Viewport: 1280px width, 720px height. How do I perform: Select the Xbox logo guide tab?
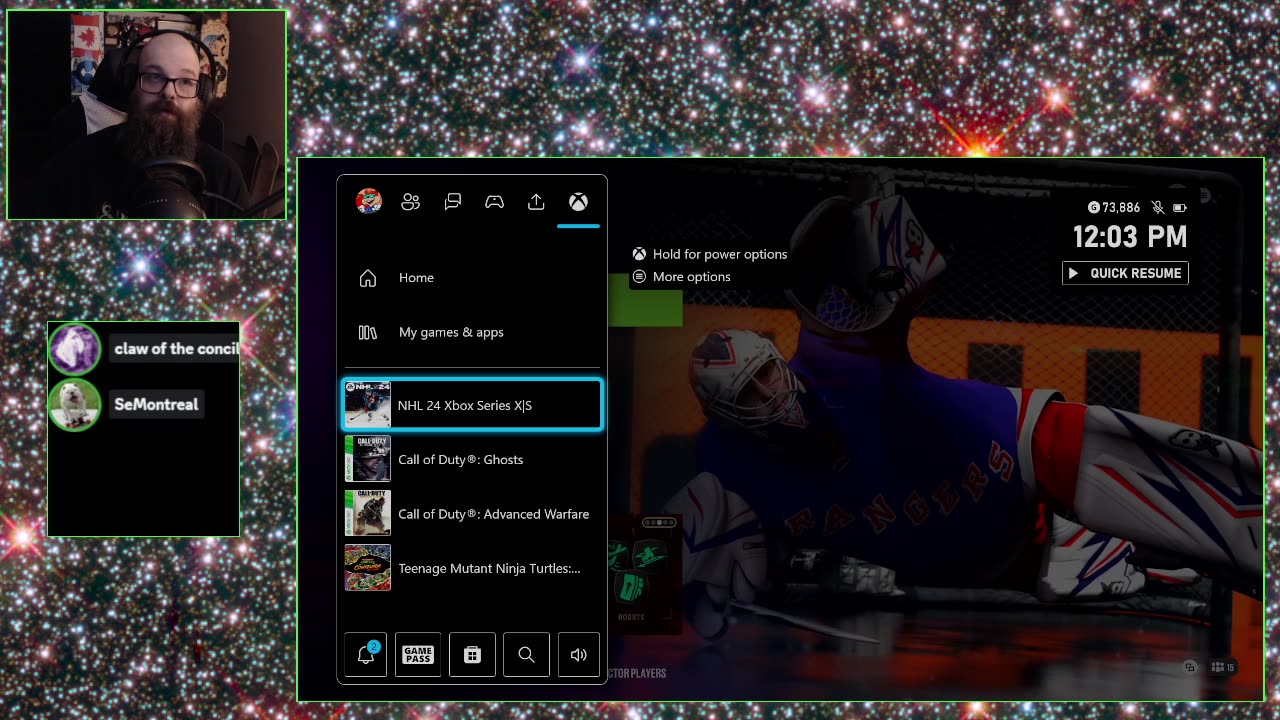click(x=578, y=202)
